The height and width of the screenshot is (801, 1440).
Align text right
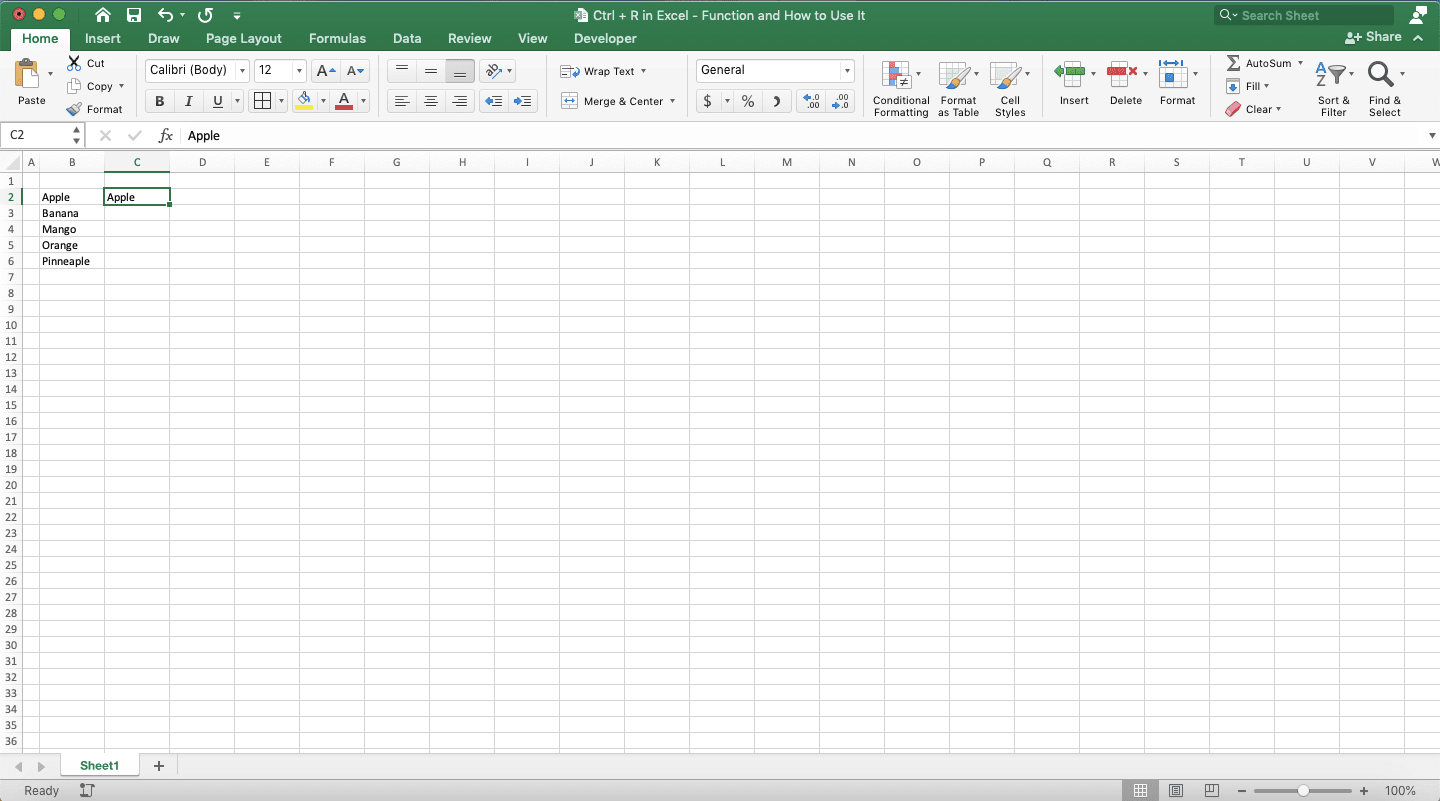(x=460, y=101)
